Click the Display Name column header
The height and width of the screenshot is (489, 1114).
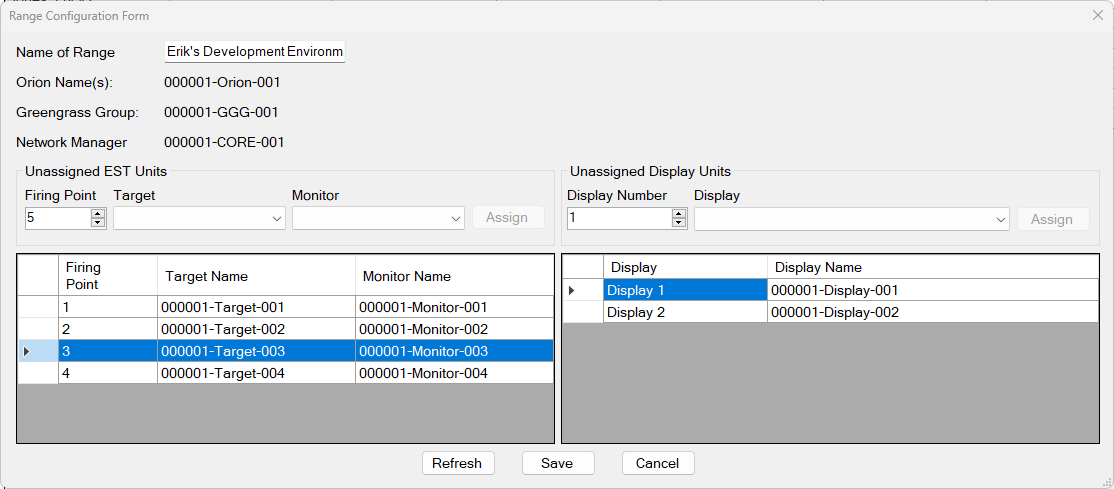click(x=818, y=267)
